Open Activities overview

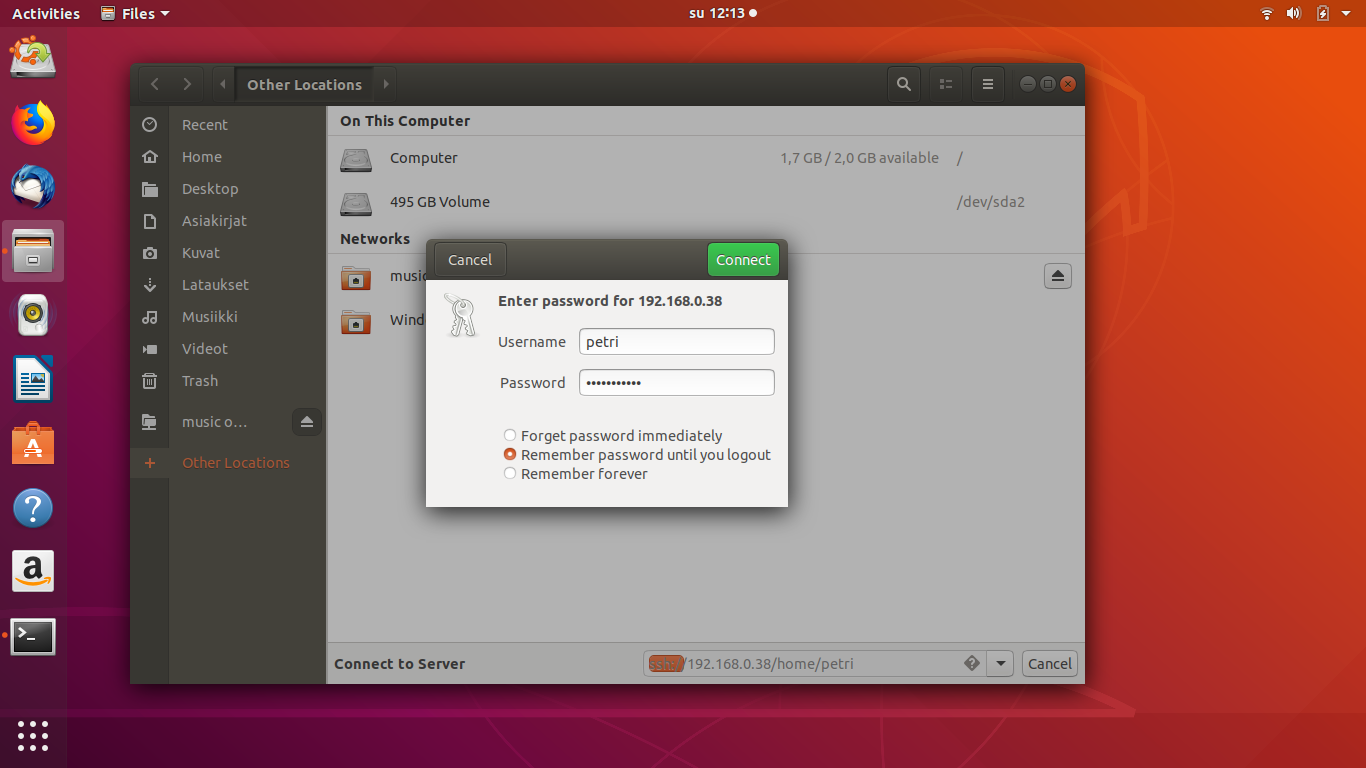pyautogui.click(x=46, y=14)
